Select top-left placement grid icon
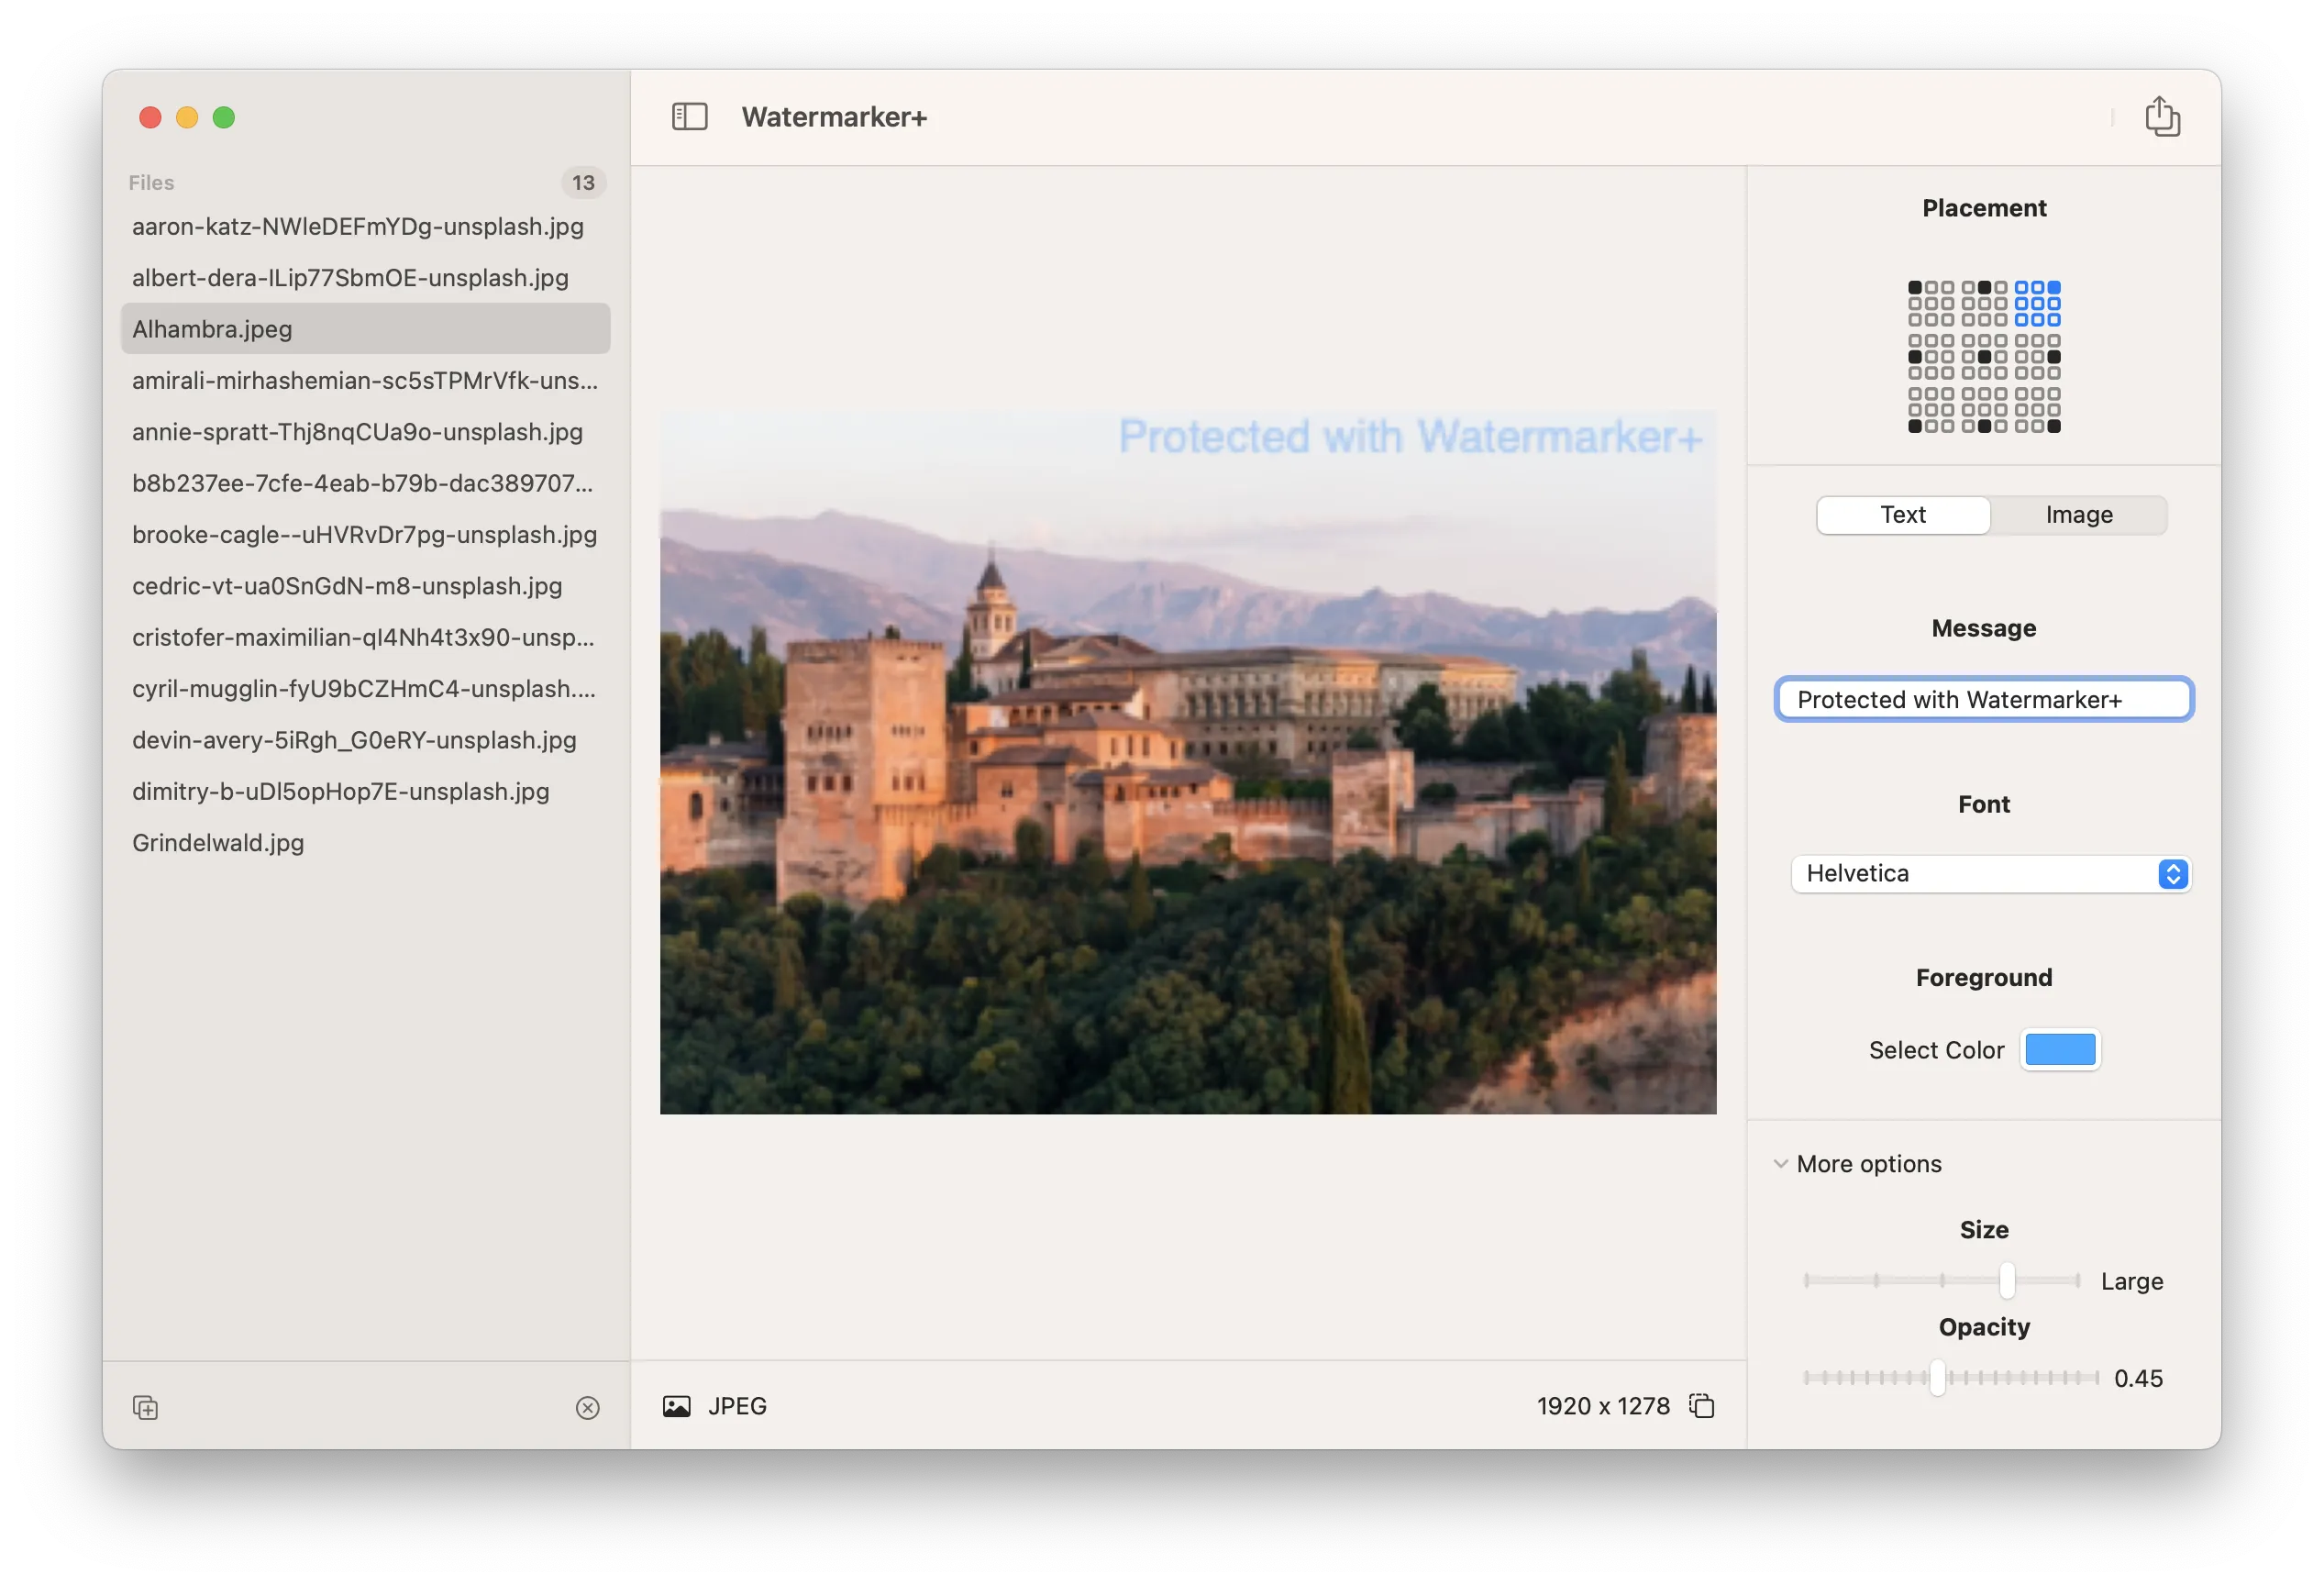Screen dimensions: 2324x1585 pyautogui.click(x=1931, y=304)
